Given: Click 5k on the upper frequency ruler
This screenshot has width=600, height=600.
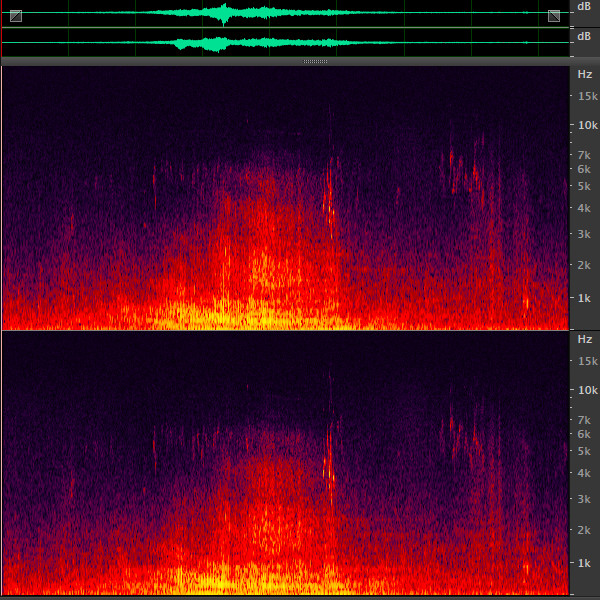Looking at the screenshot, I should coord(586,186).
